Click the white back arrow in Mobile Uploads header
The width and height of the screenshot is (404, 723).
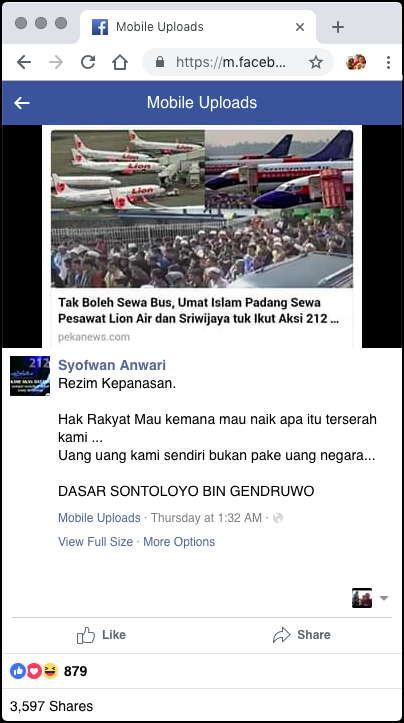[22, 103]
